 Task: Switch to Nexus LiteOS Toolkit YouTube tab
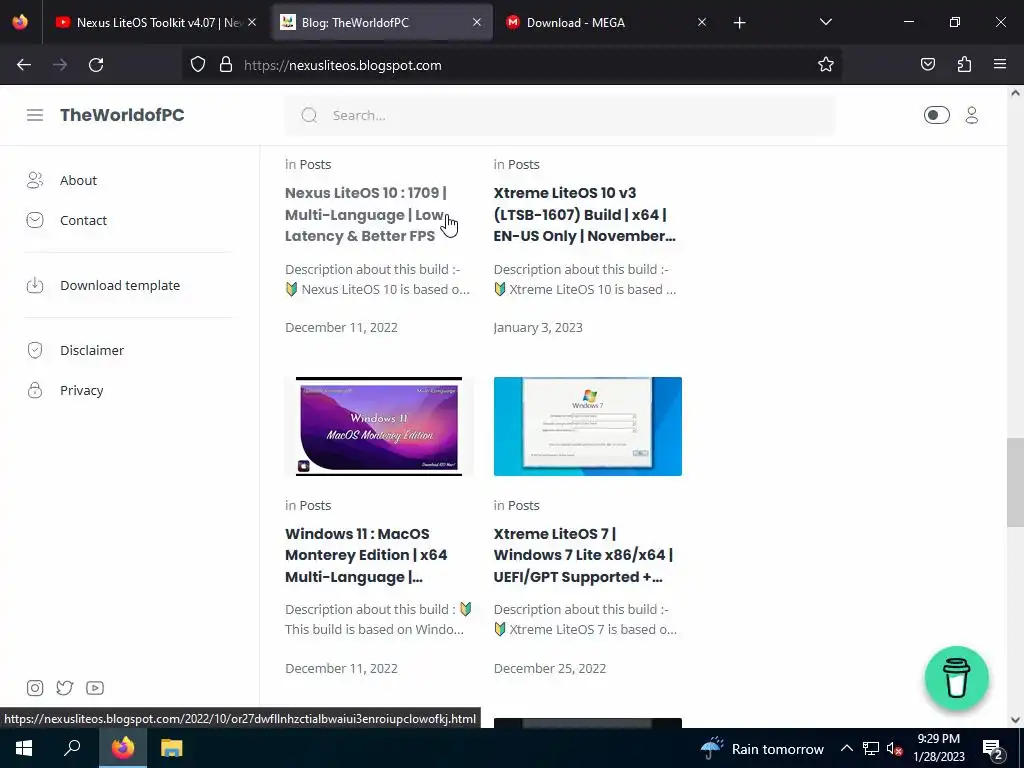(x=155, y=22)
